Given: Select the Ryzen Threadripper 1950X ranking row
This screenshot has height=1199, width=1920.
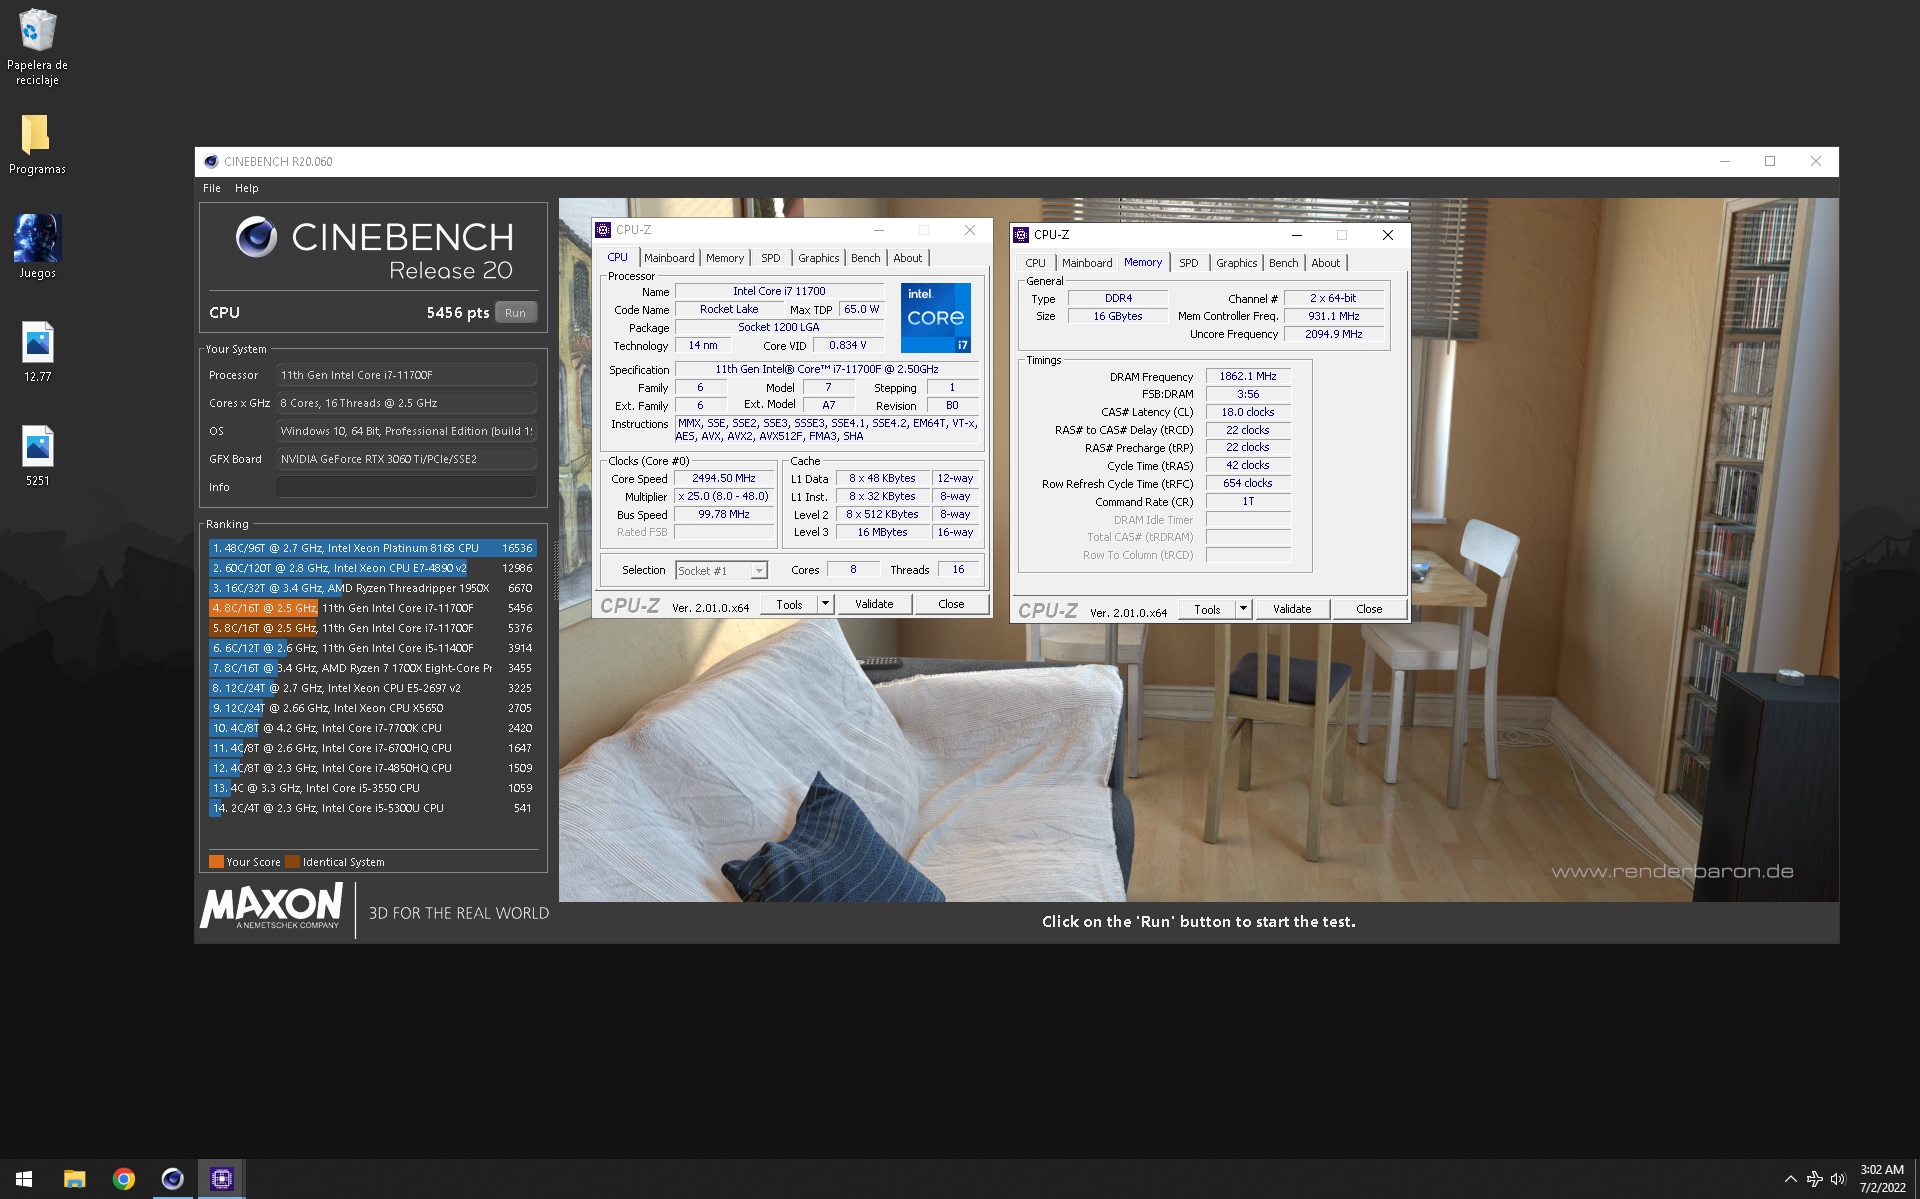Looking at the screenshot, I should pyautogui.click(x=372, y=588).
